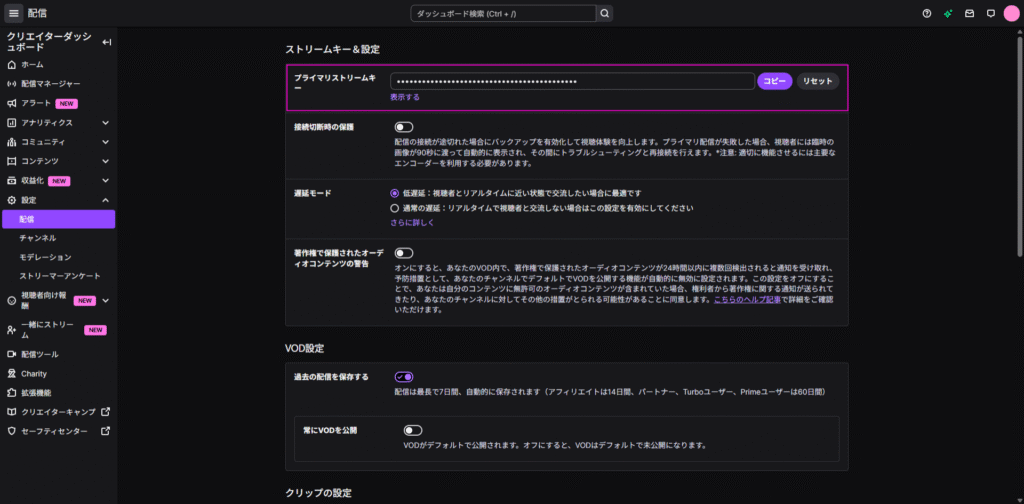Click the 拡張機能 puzzle icon
The height and width of the screenshot is (504, 1024).
click(11, 393)
